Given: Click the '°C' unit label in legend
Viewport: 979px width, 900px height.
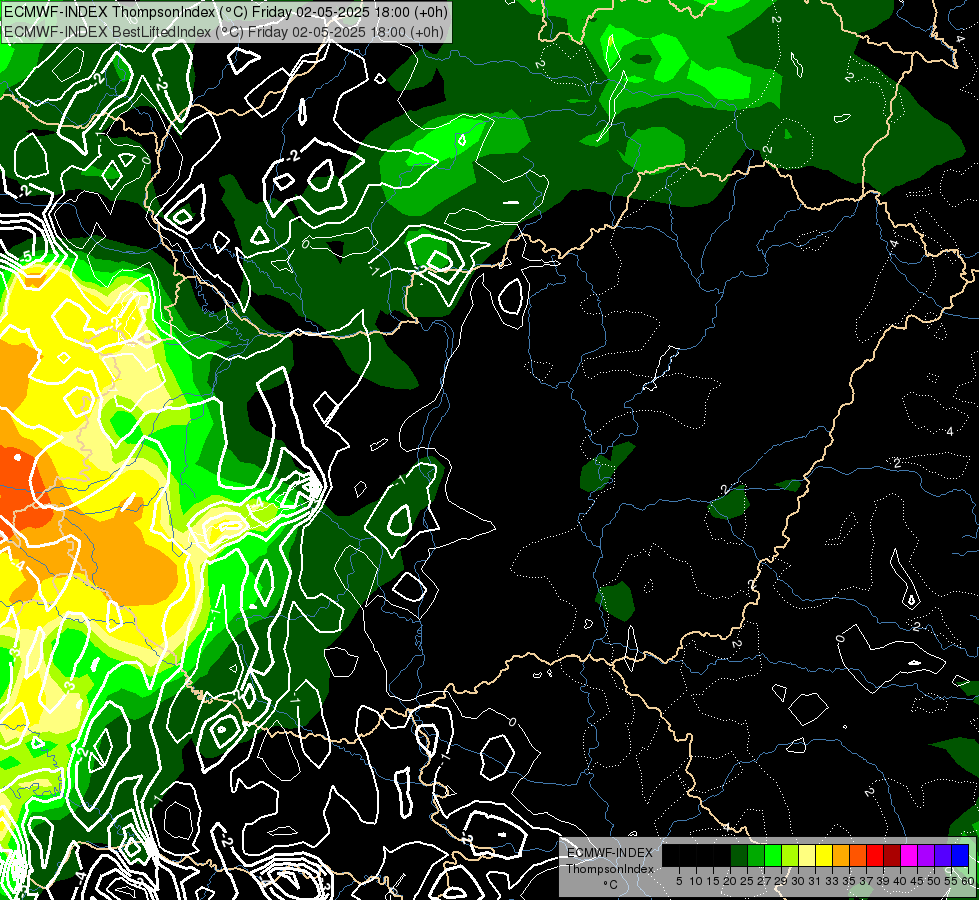Looking at the screenshot, I should click(x=610, y=885).
